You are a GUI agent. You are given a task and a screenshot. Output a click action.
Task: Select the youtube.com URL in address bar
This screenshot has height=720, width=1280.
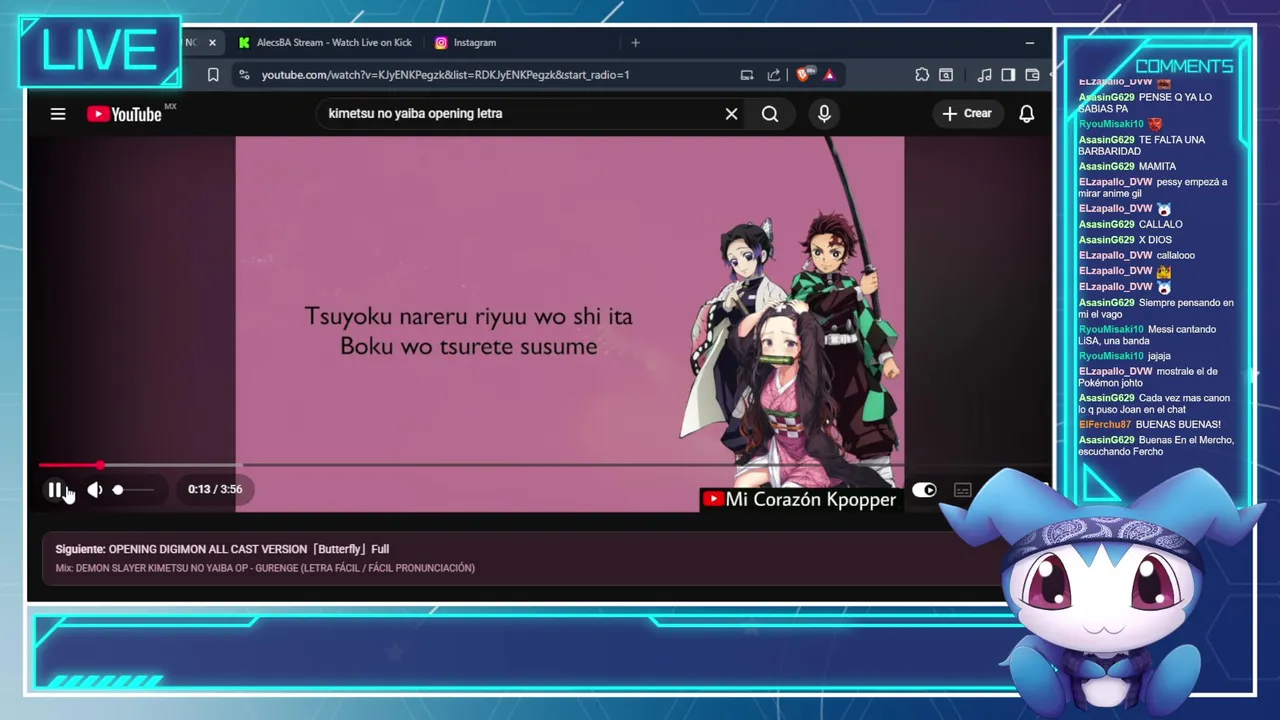pyautogui.click(x=445, y=75)
